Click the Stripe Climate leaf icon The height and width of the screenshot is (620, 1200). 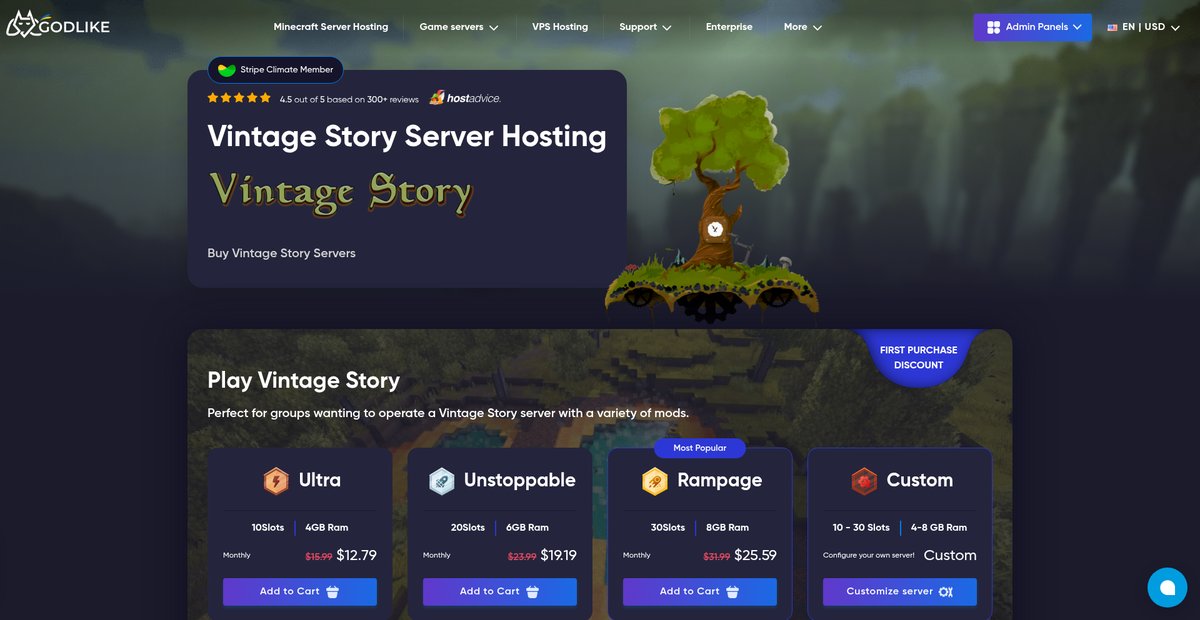coord(227,70)
